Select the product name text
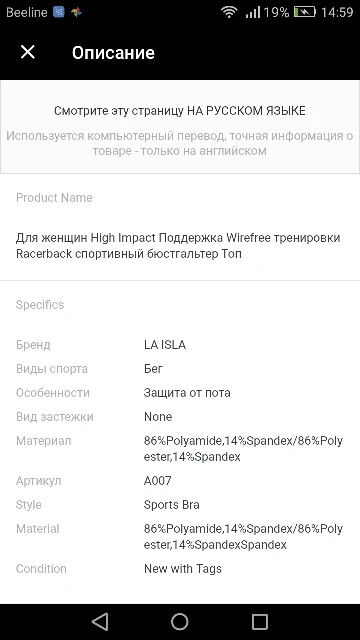The height and width of the screenshot is (640, 360). pyautogui.click(x=178, y=246)
